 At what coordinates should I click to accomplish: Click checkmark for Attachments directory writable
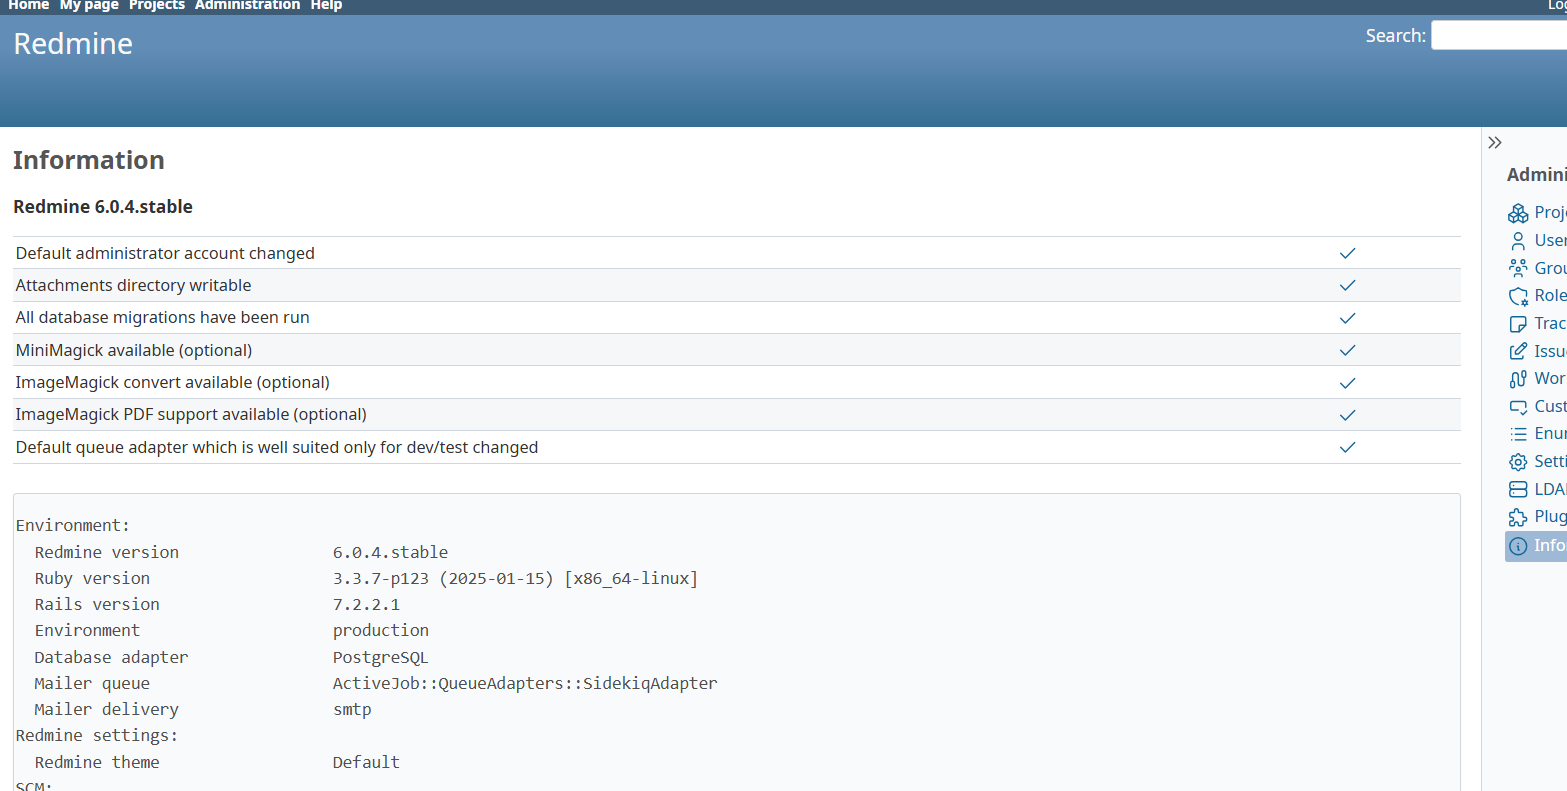(1347, 285)
